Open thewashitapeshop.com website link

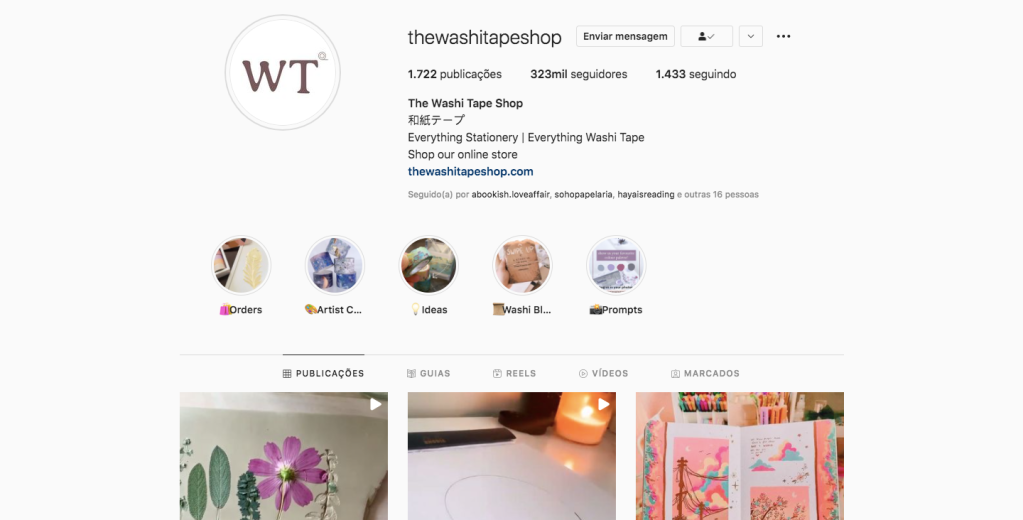pyautogui.click(x=470, y=172)
